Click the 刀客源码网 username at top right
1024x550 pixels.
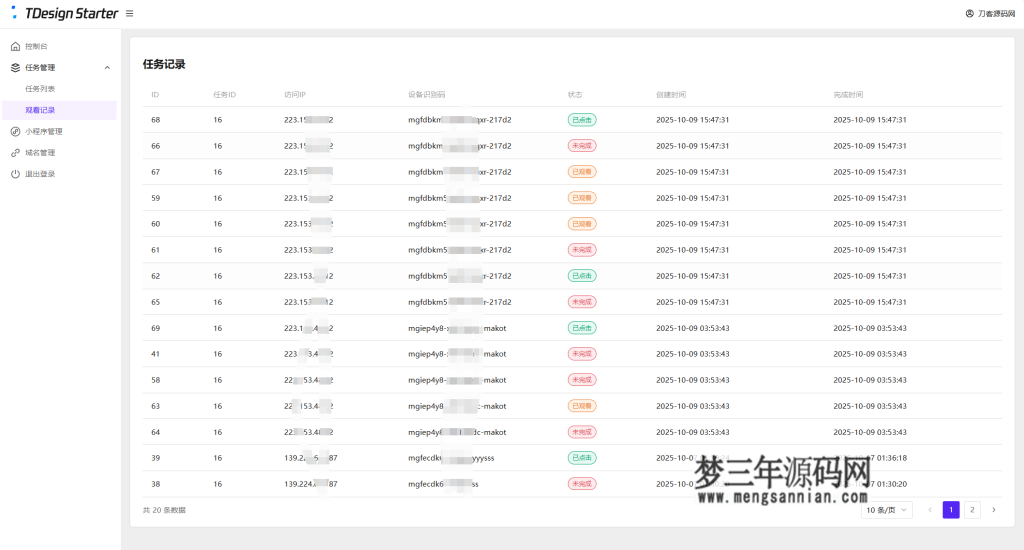coord(997,14)
